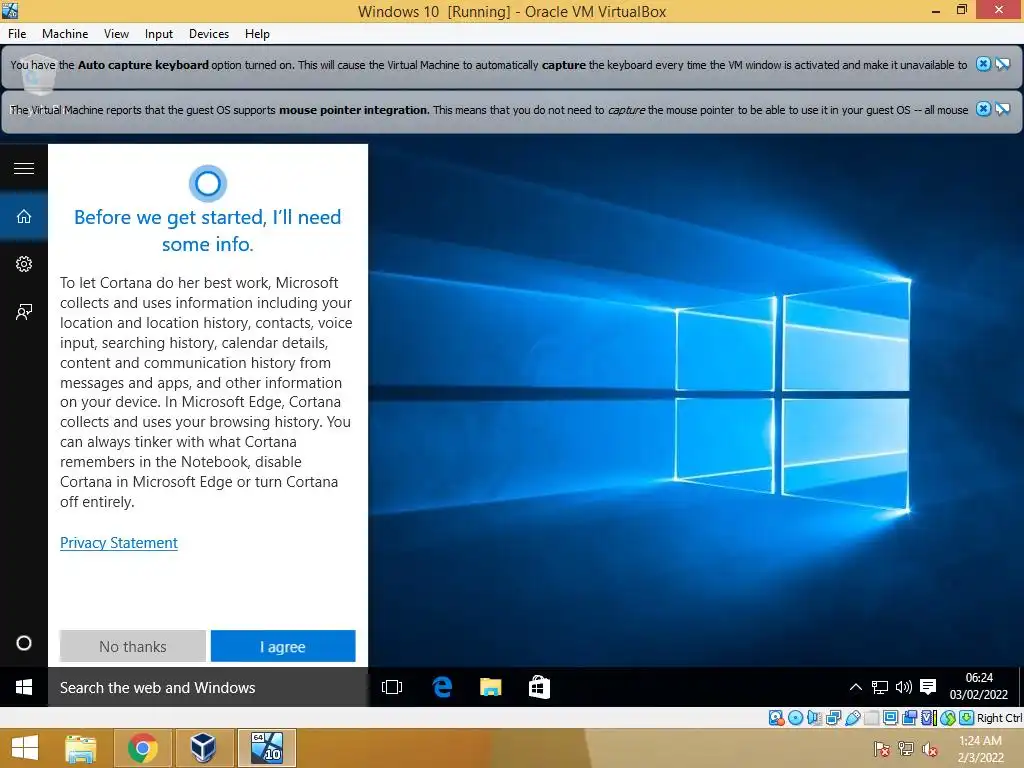Open the Help menu
The width and height of the screenshot is (1024, 768).
[257, 34]
